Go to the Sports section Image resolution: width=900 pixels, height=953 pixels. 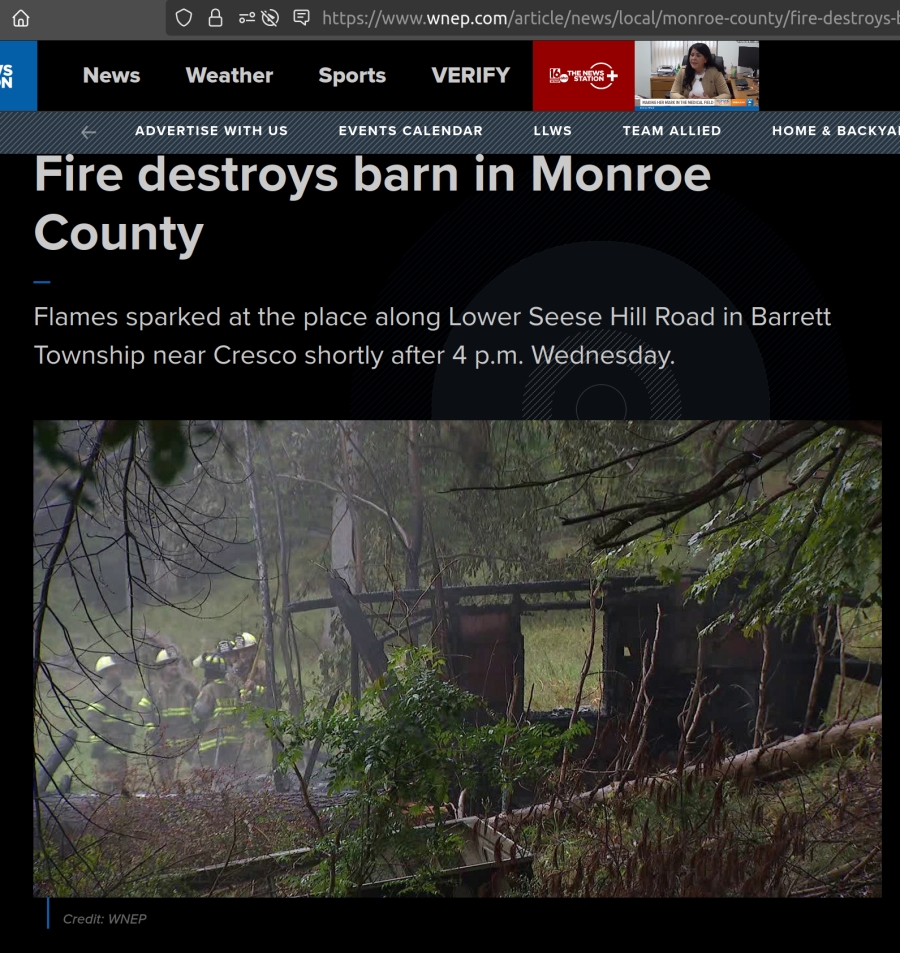click(x=352, y=75)
